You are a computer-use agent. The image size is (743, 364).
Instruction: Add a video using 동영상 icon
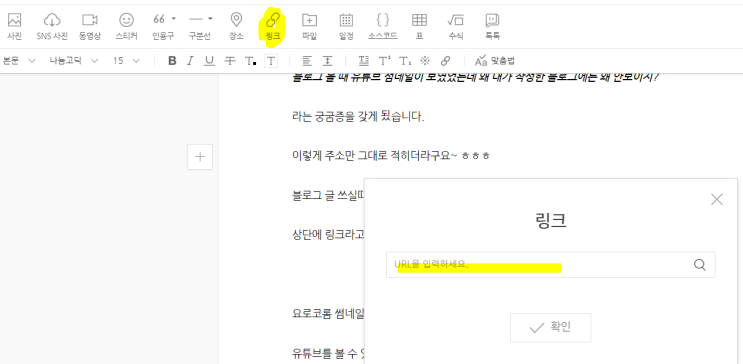click(x=90, y=26)
